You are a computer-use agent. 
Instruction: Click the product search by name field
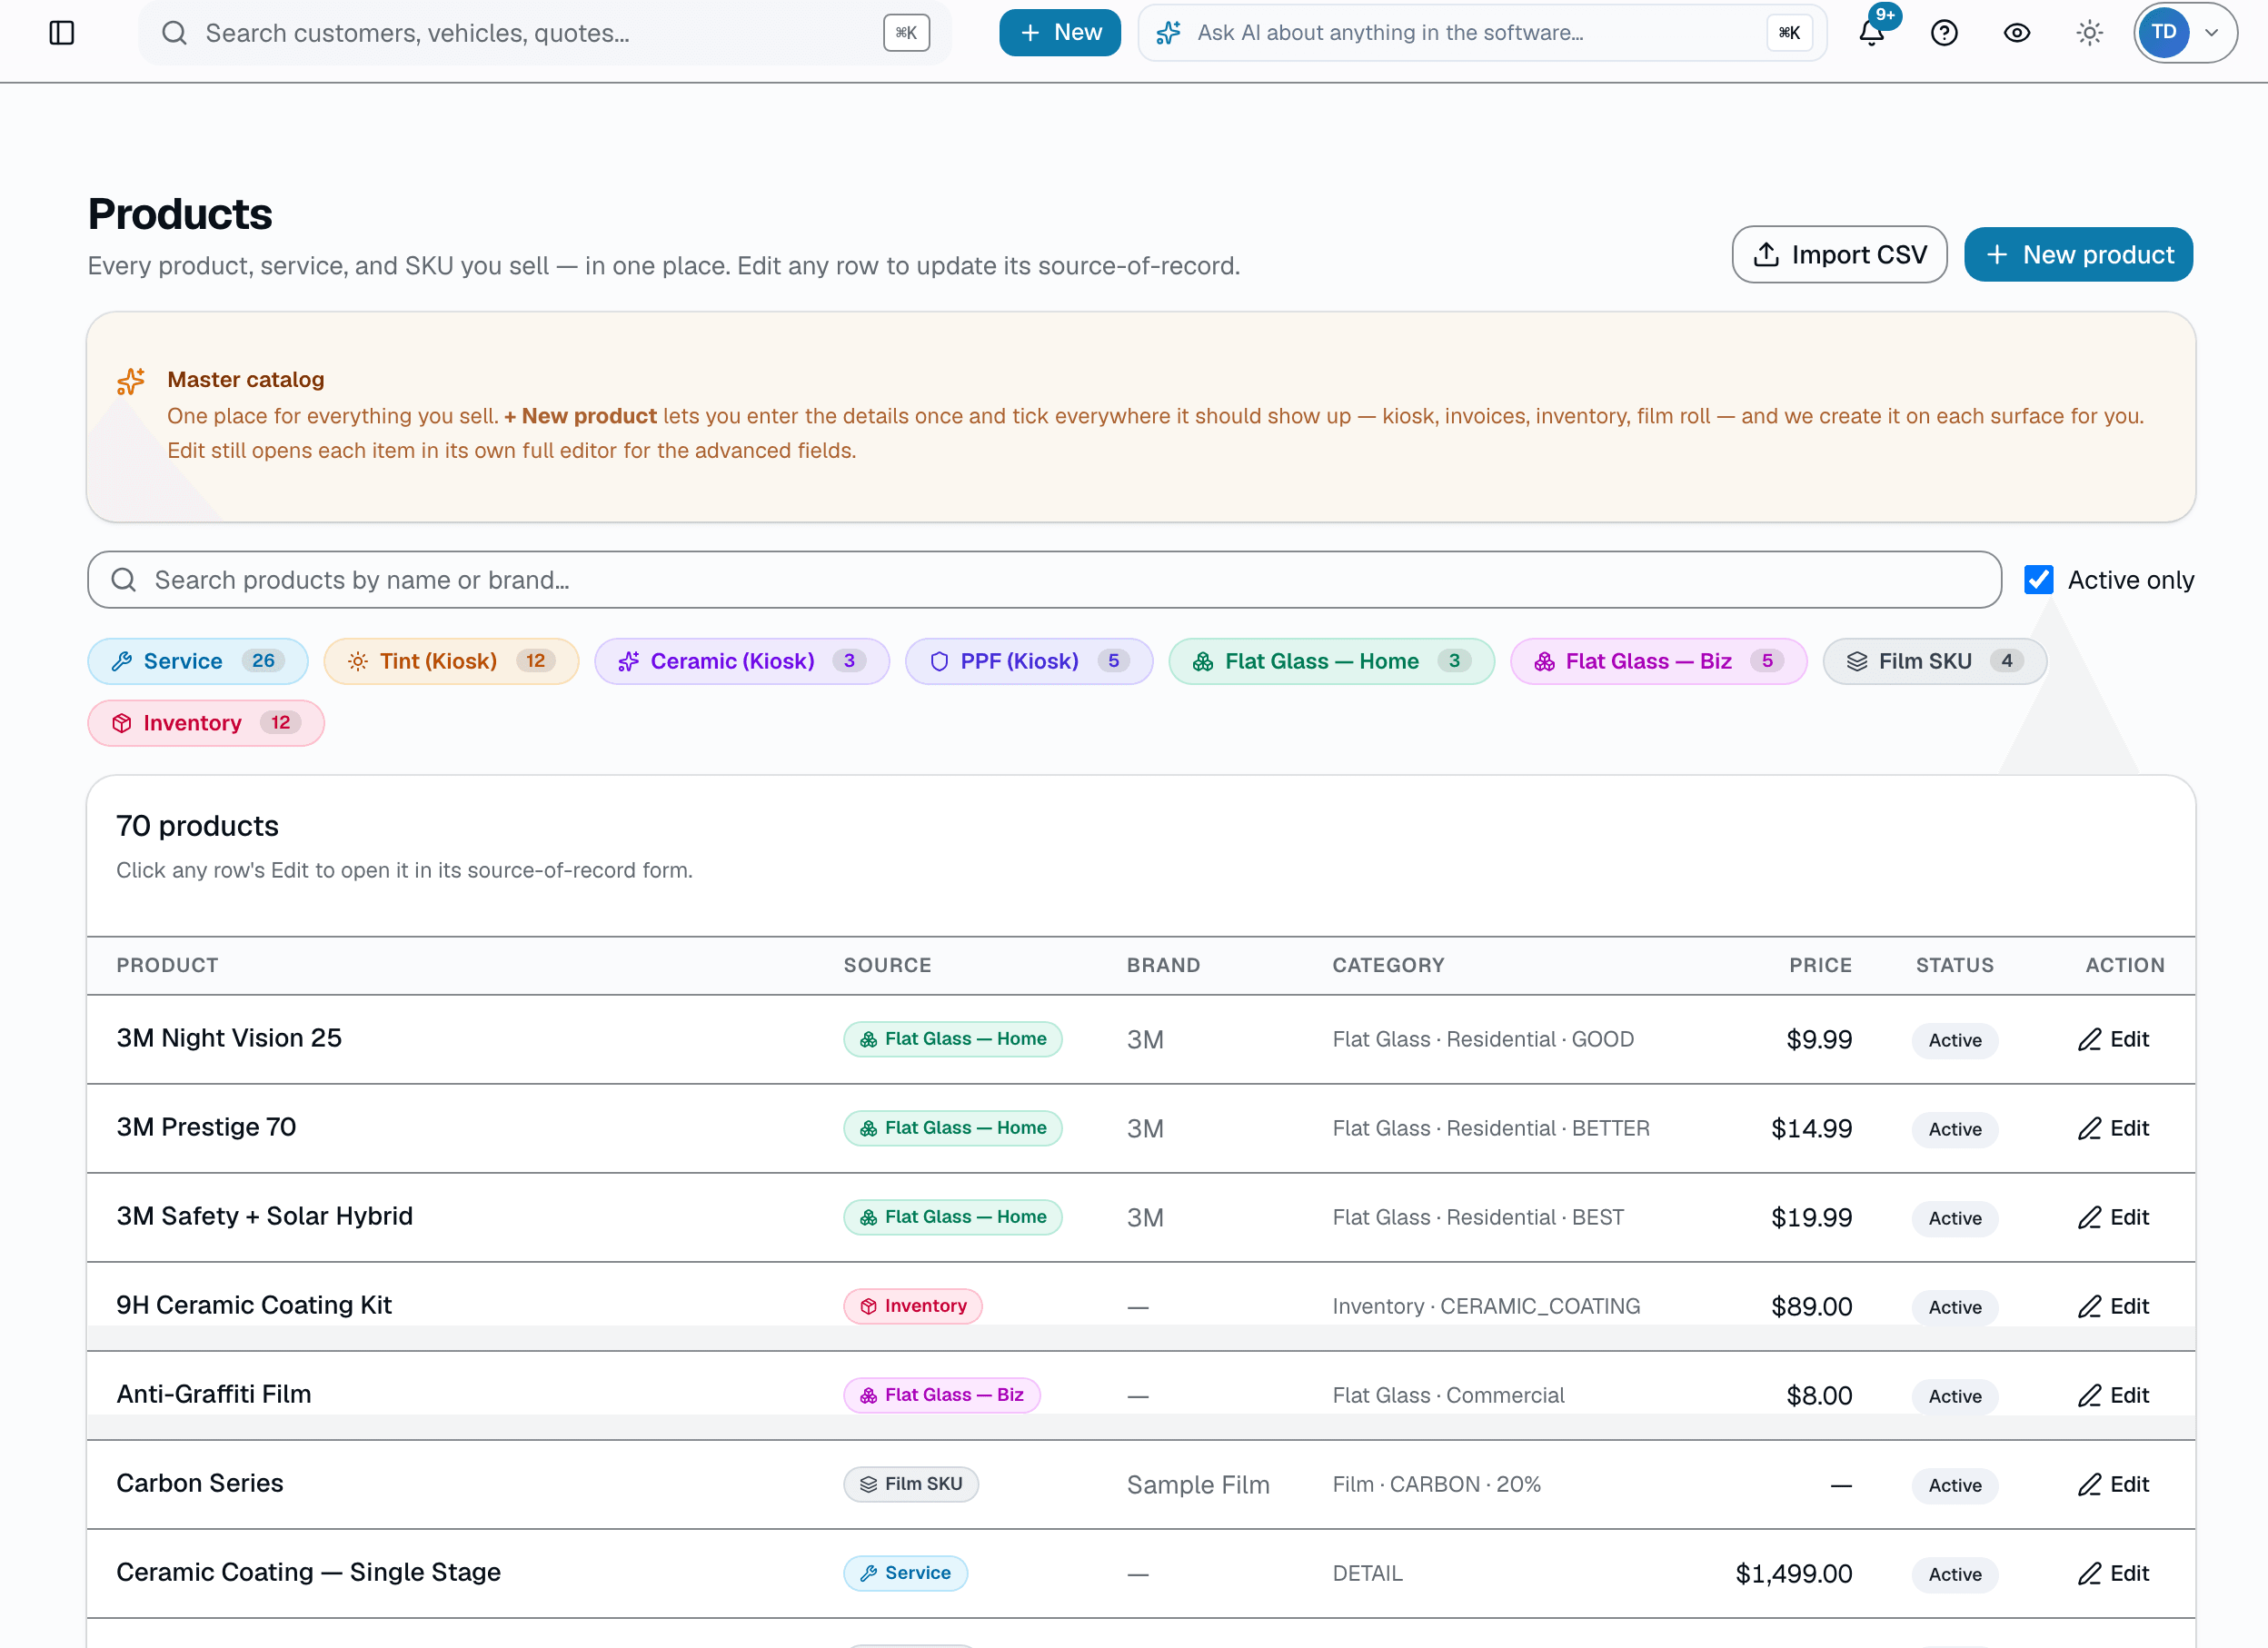[x=1044, y=580]
